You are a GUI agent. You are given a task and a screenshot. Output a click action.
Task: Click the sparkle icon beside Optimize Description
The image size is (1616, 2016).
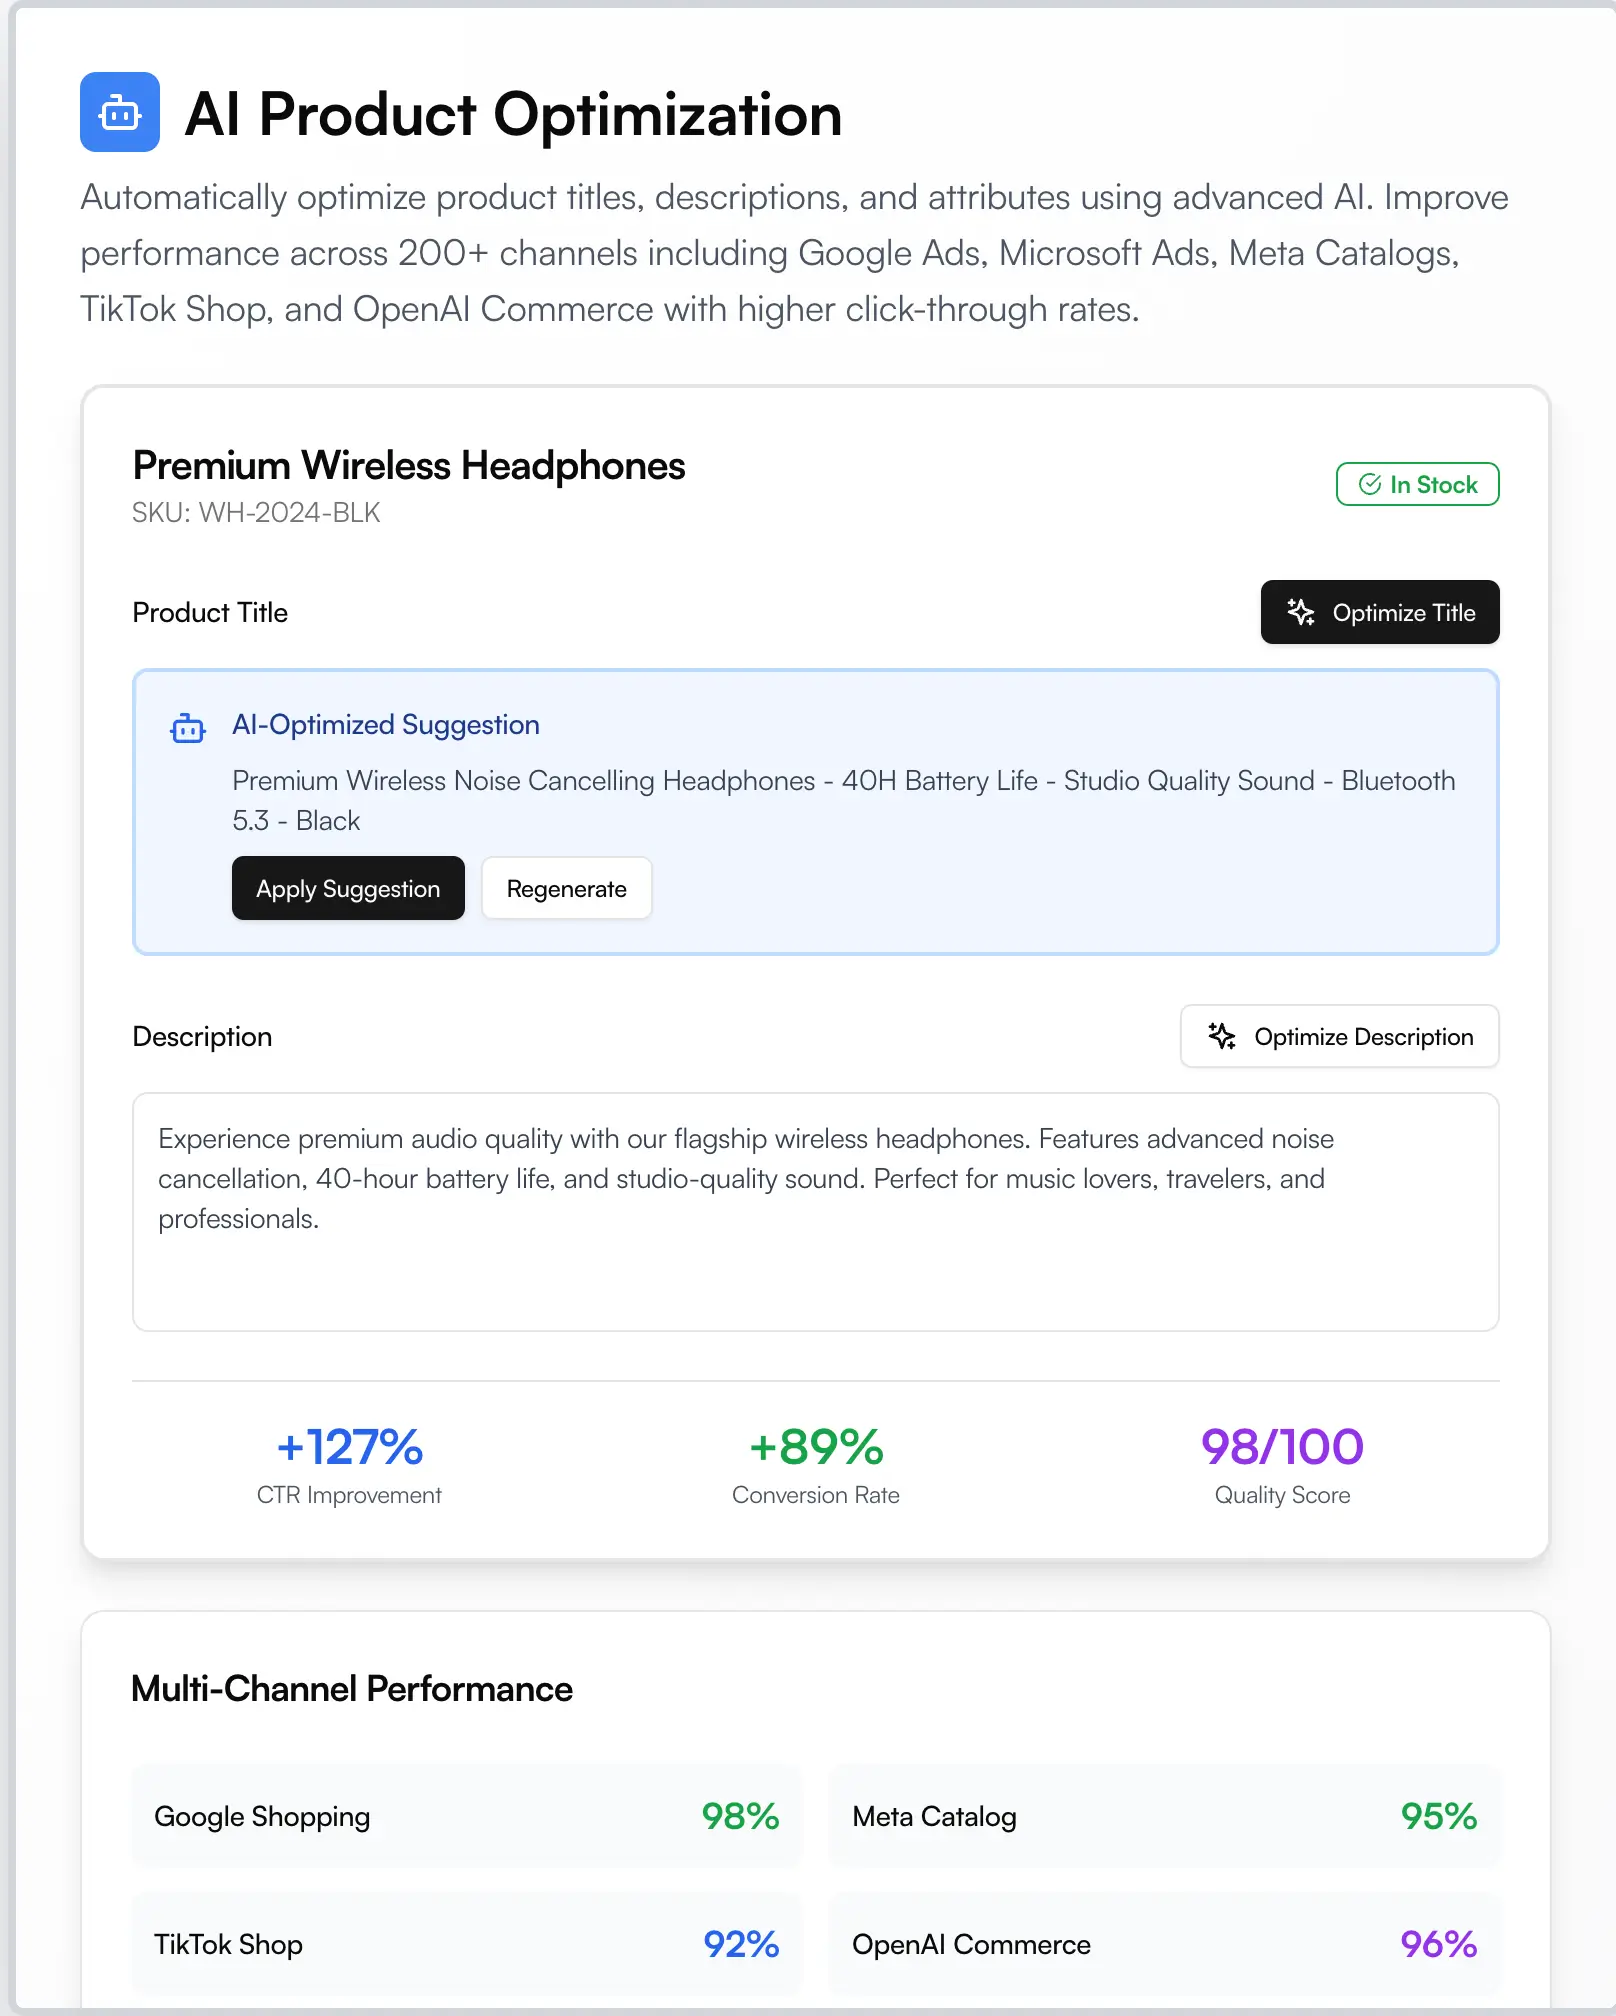[x=1223, y=1037]
